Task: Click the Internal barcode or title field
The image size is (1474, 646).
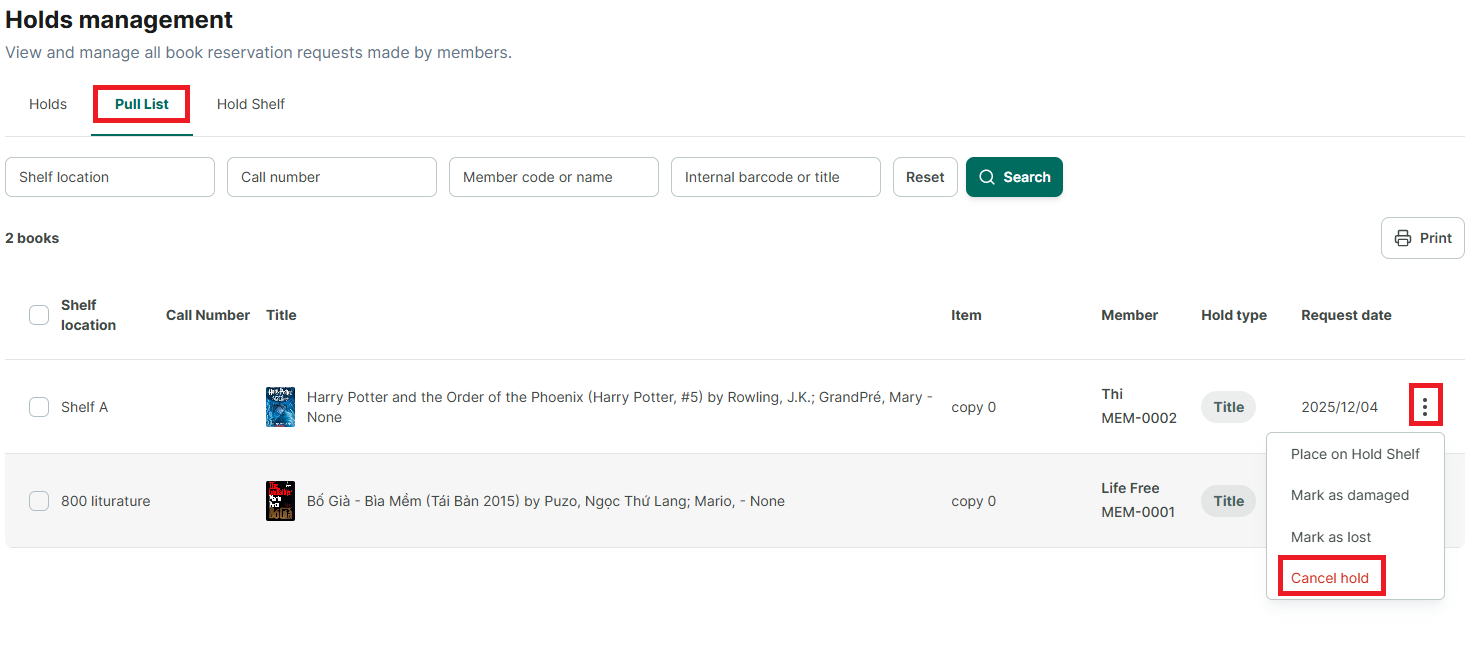Action: pos(776,177)
